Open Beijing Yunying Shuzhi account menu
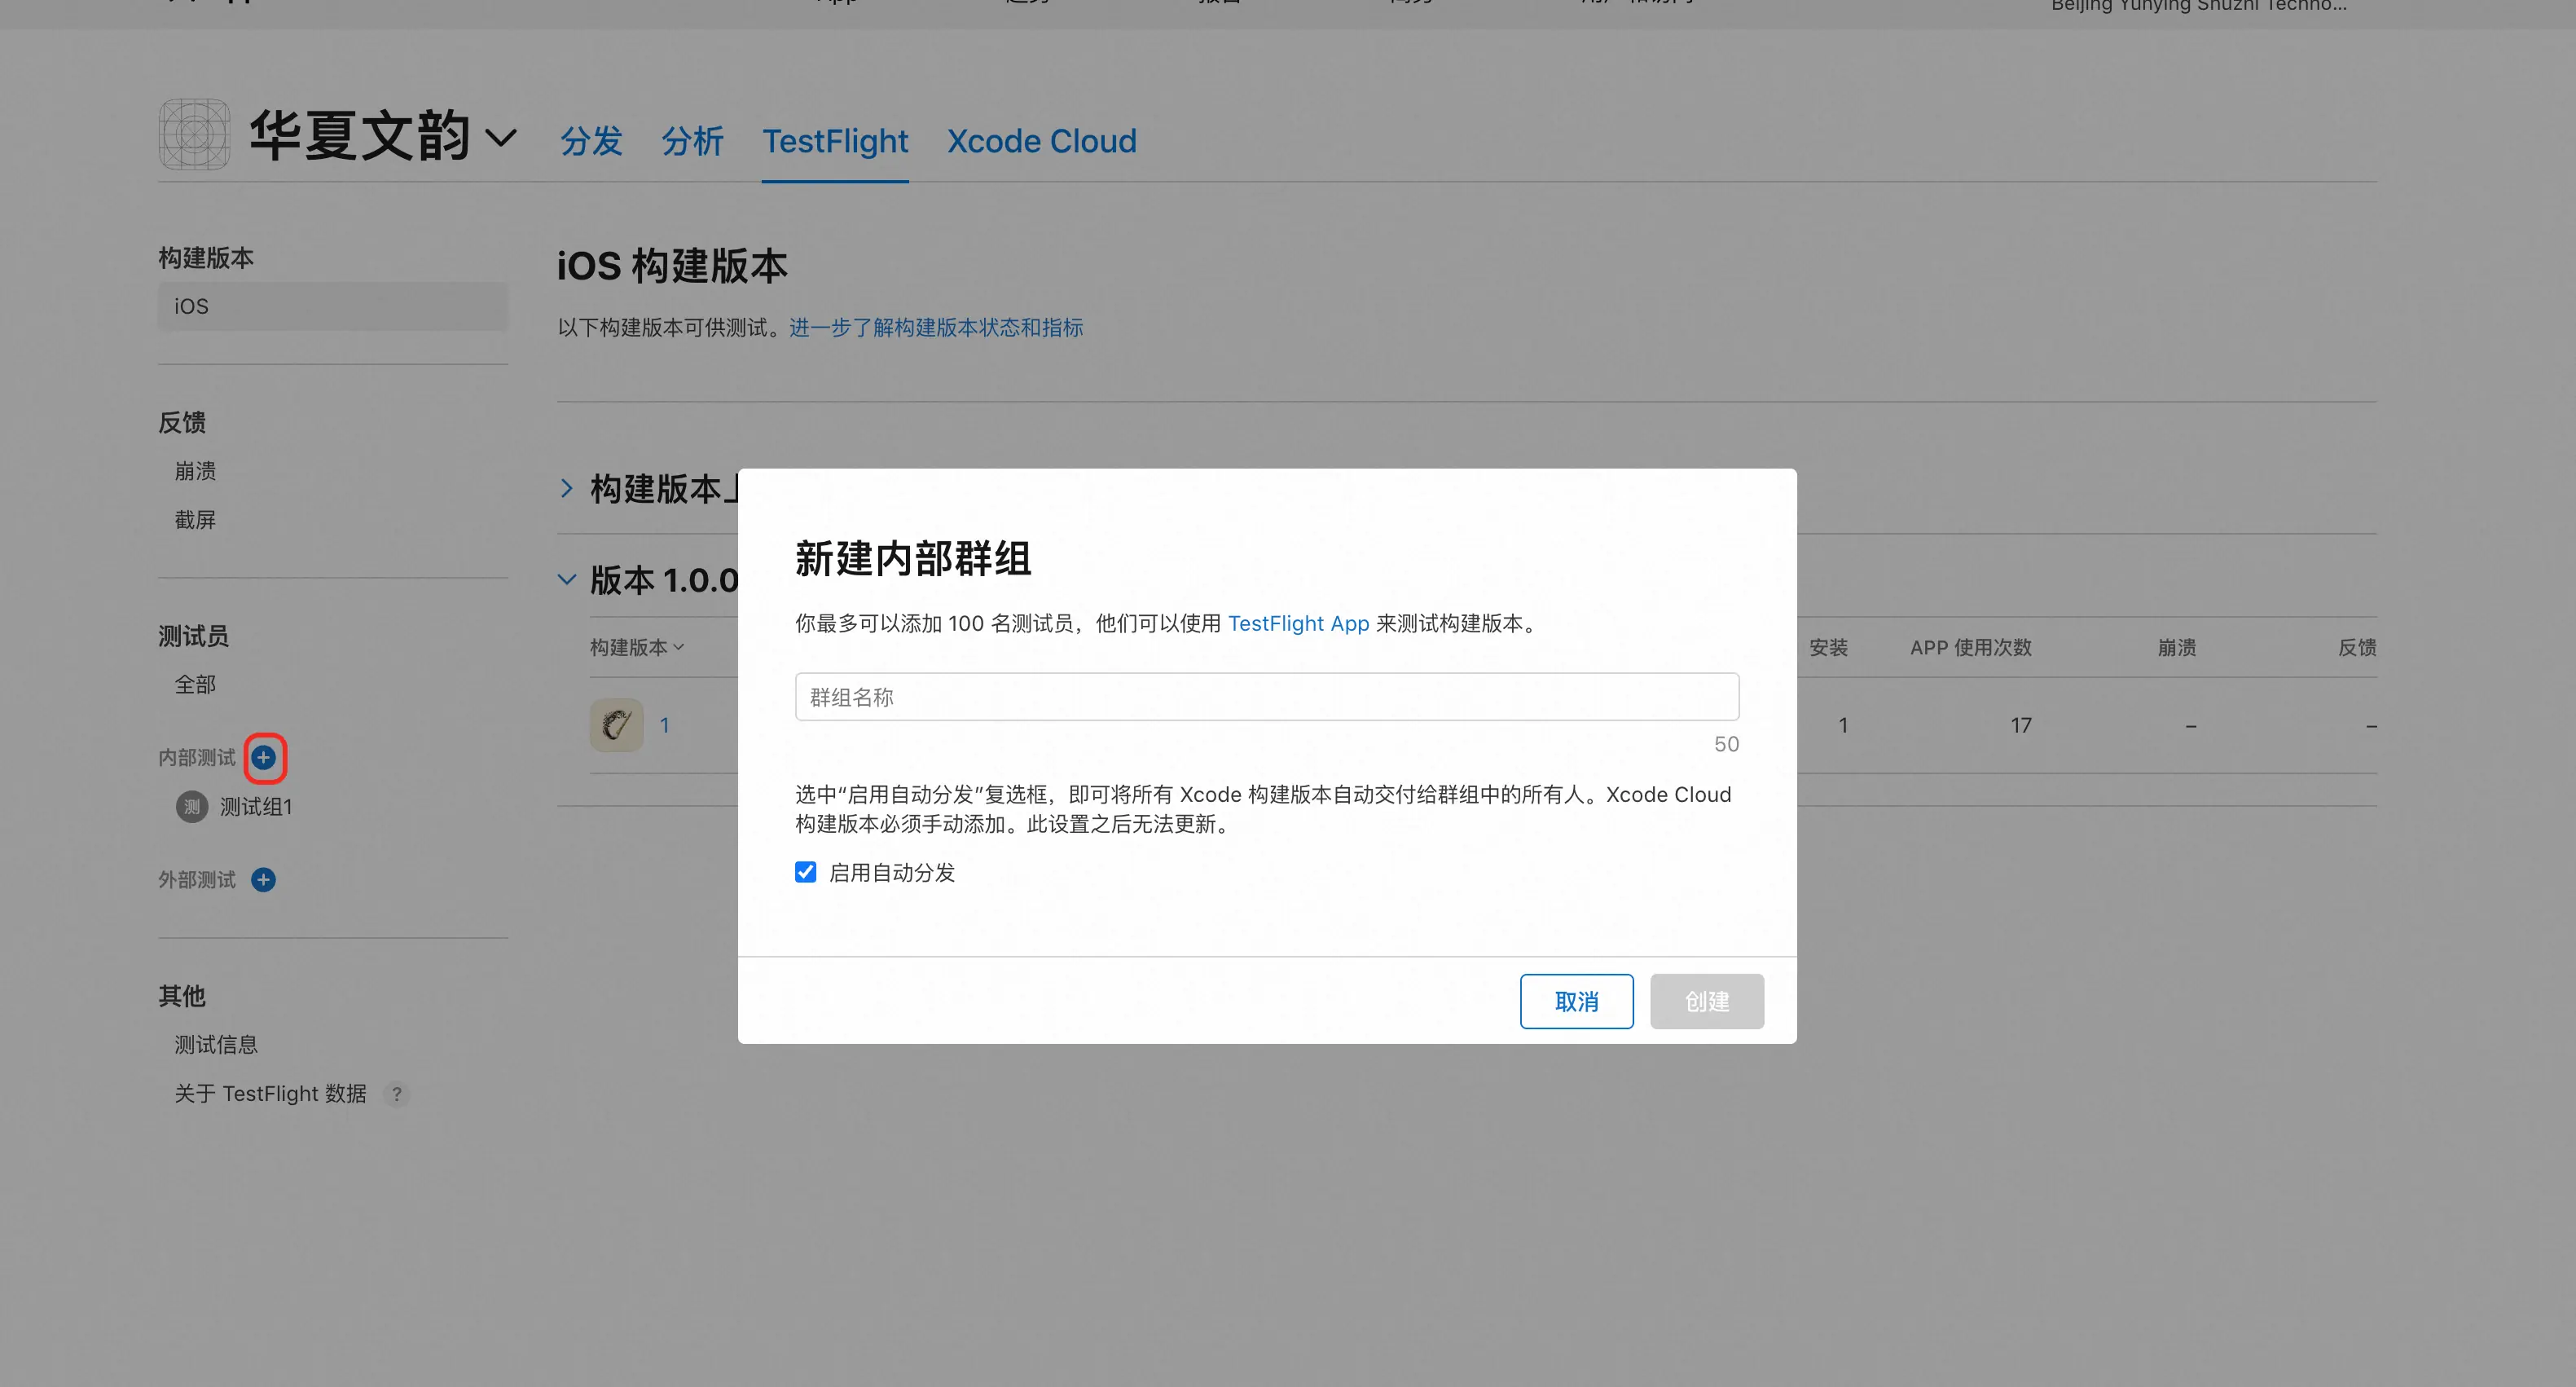The height and width of the screenshot is (1387, 2576). (x=2198, y=6)
